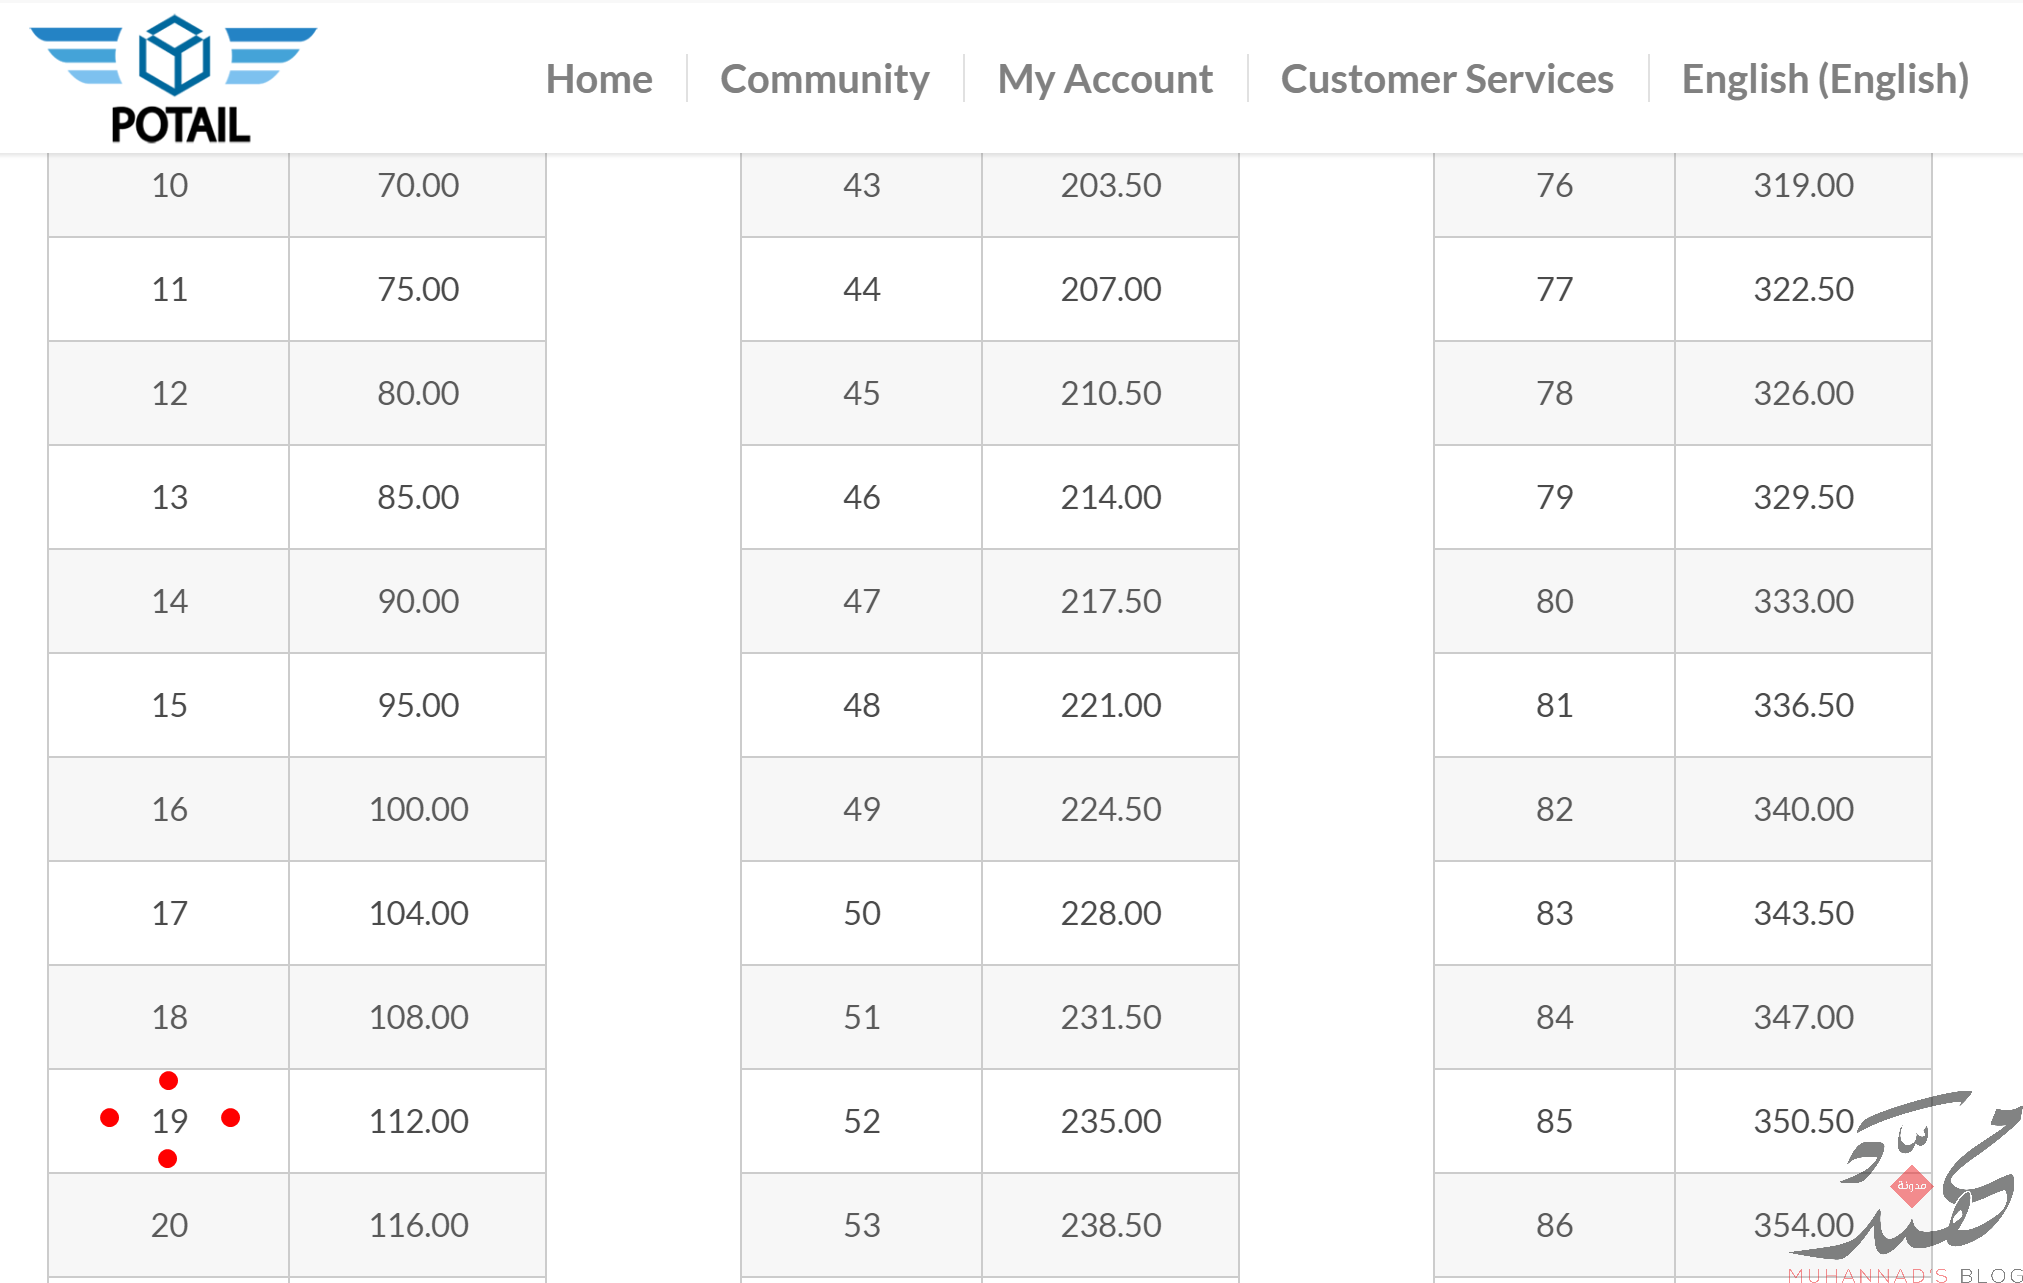Select weight cell 80 in right table

coord(1555,601)
